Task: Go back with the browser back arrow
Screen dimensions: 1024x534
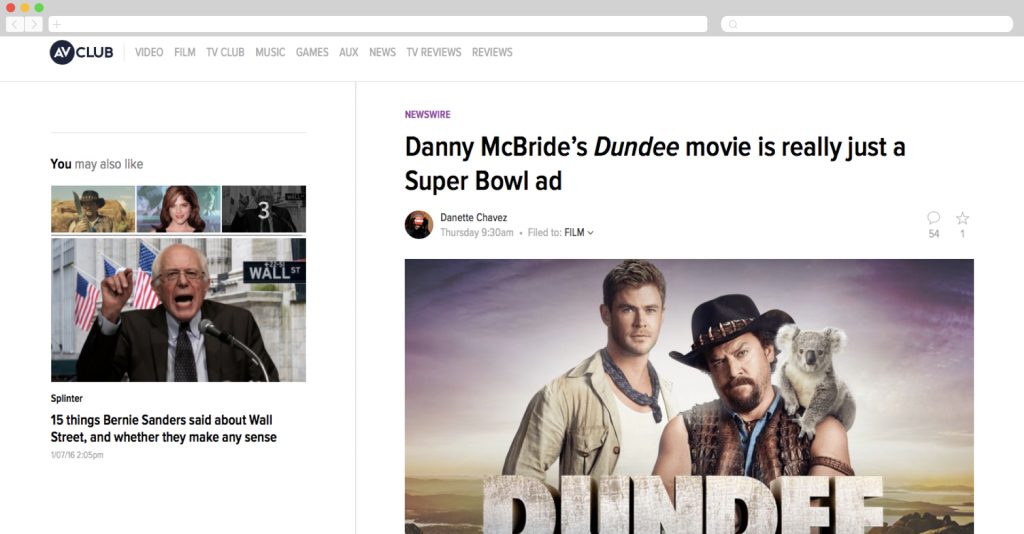Action: coord(15,24)
